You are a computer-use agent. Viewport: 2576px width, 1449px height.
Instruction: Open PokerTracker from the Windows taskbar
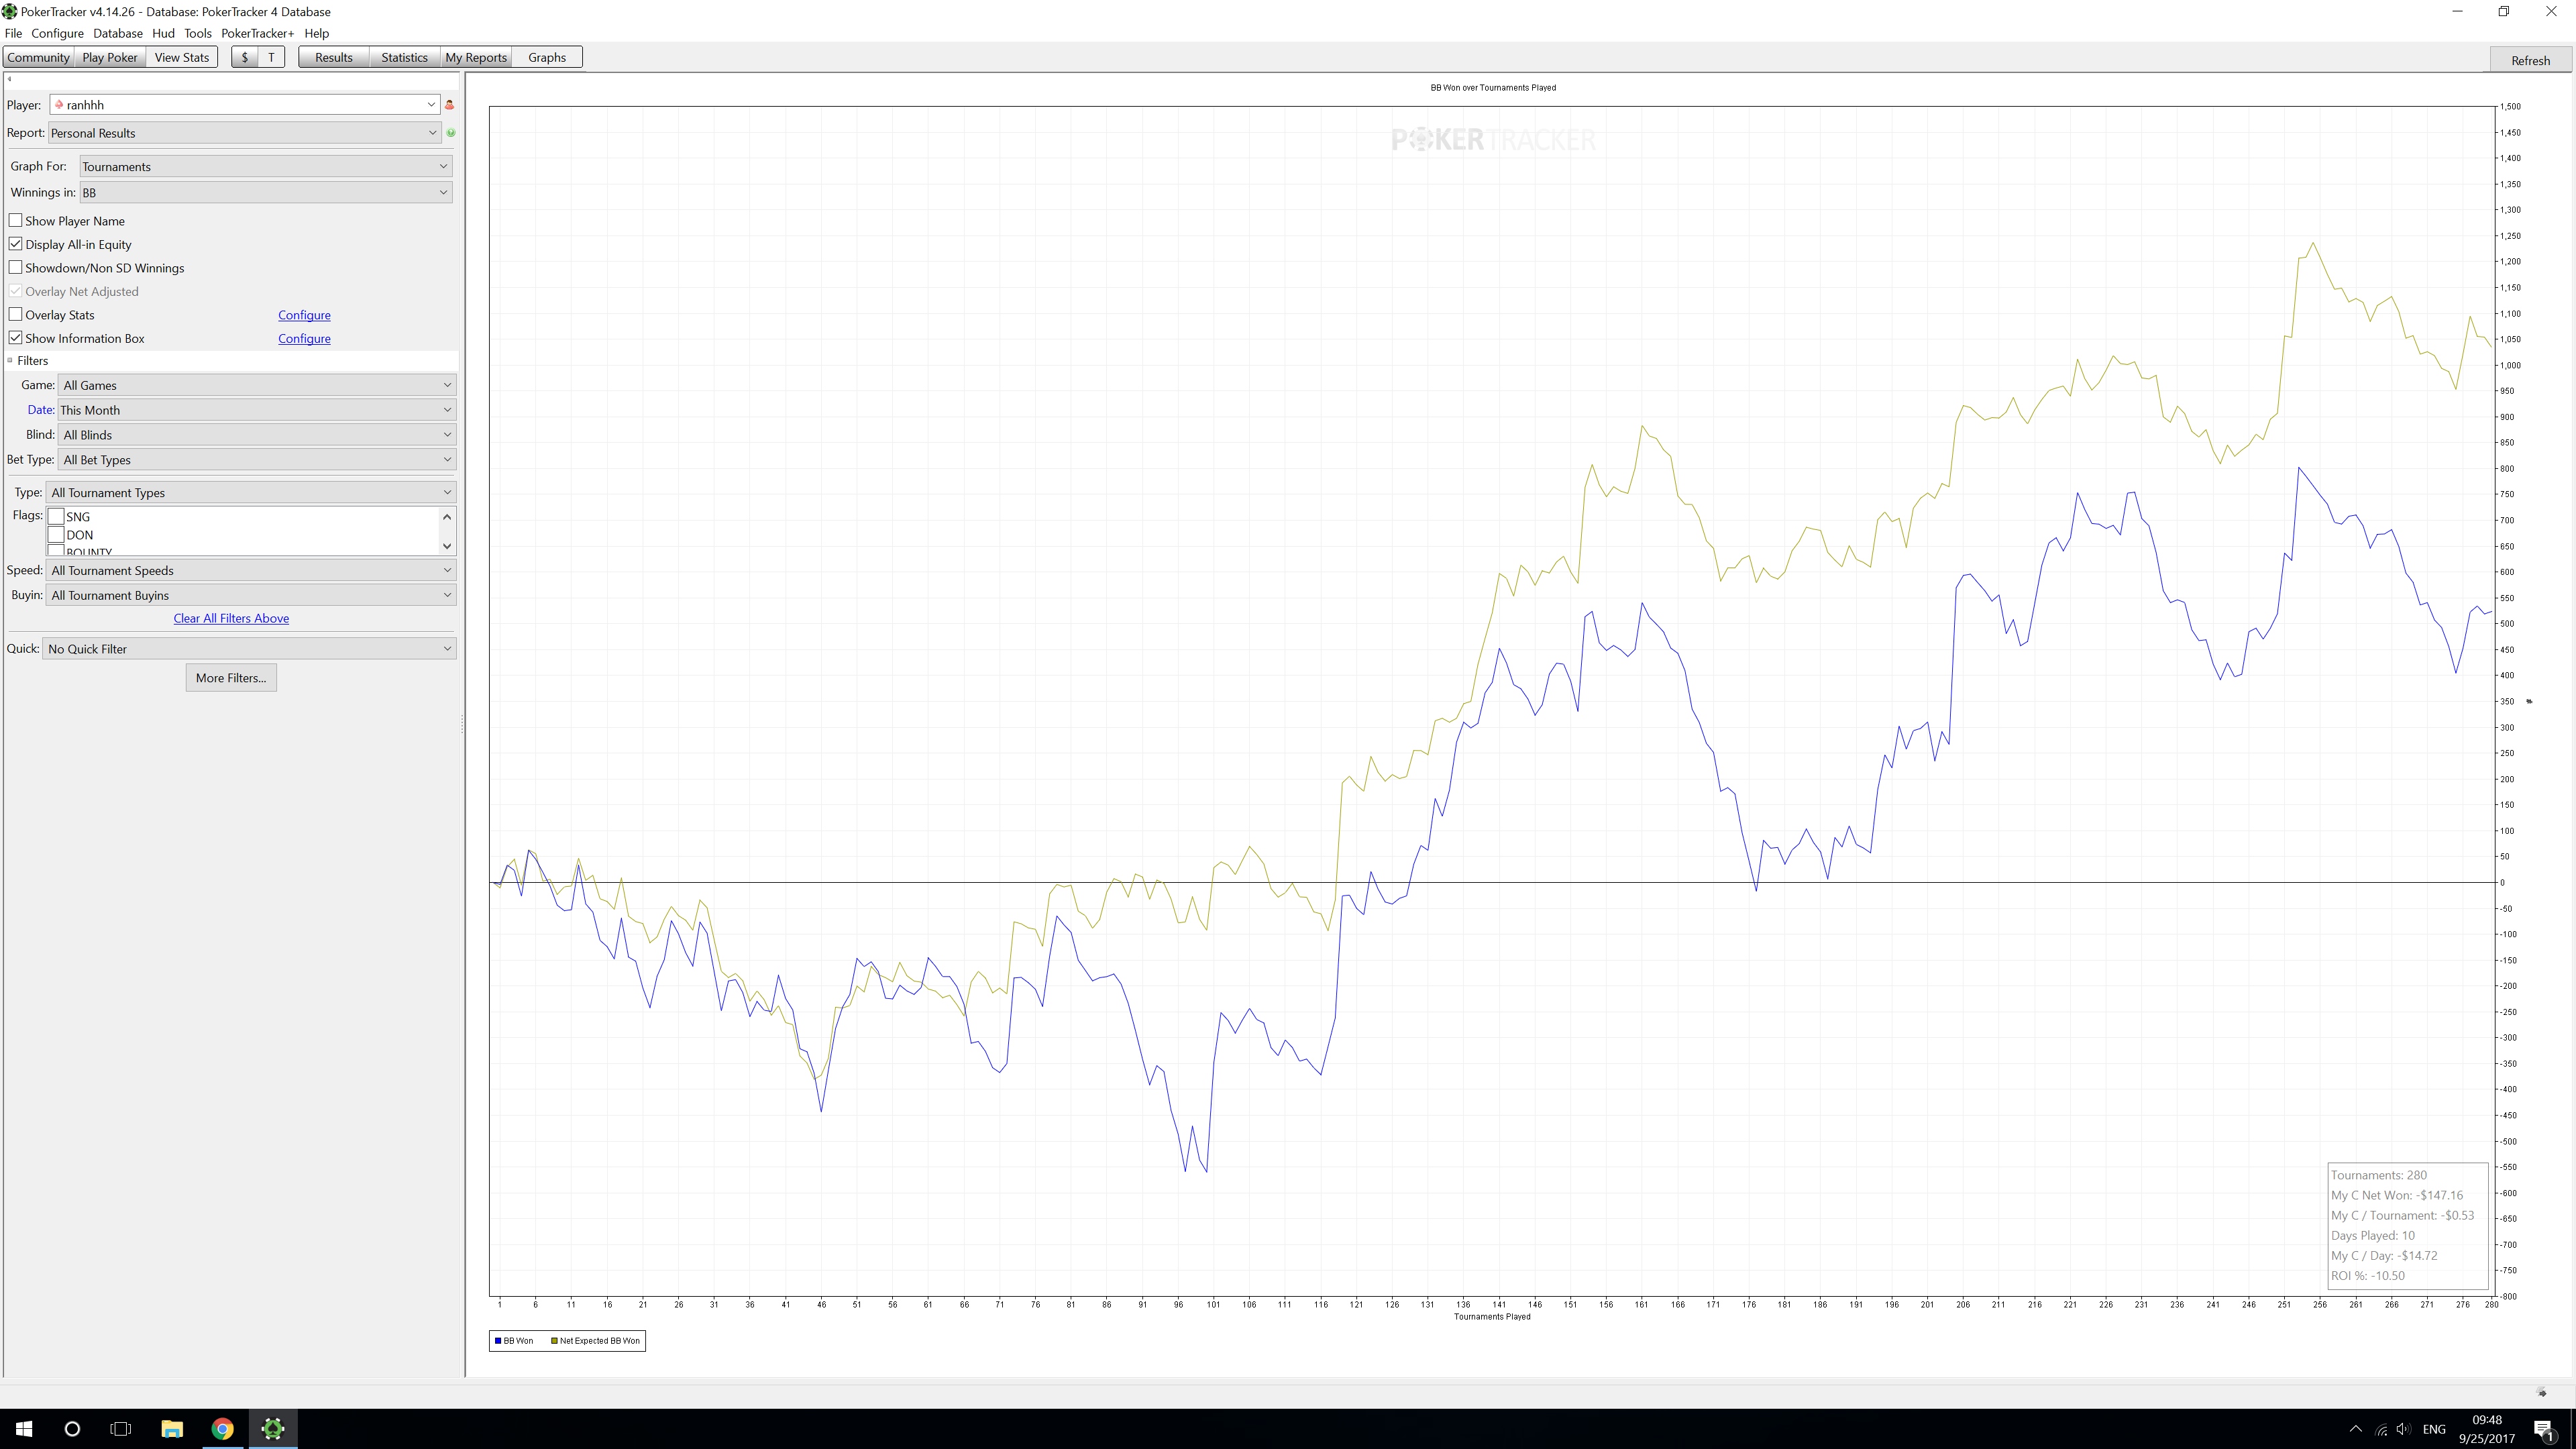[272, 1428]
